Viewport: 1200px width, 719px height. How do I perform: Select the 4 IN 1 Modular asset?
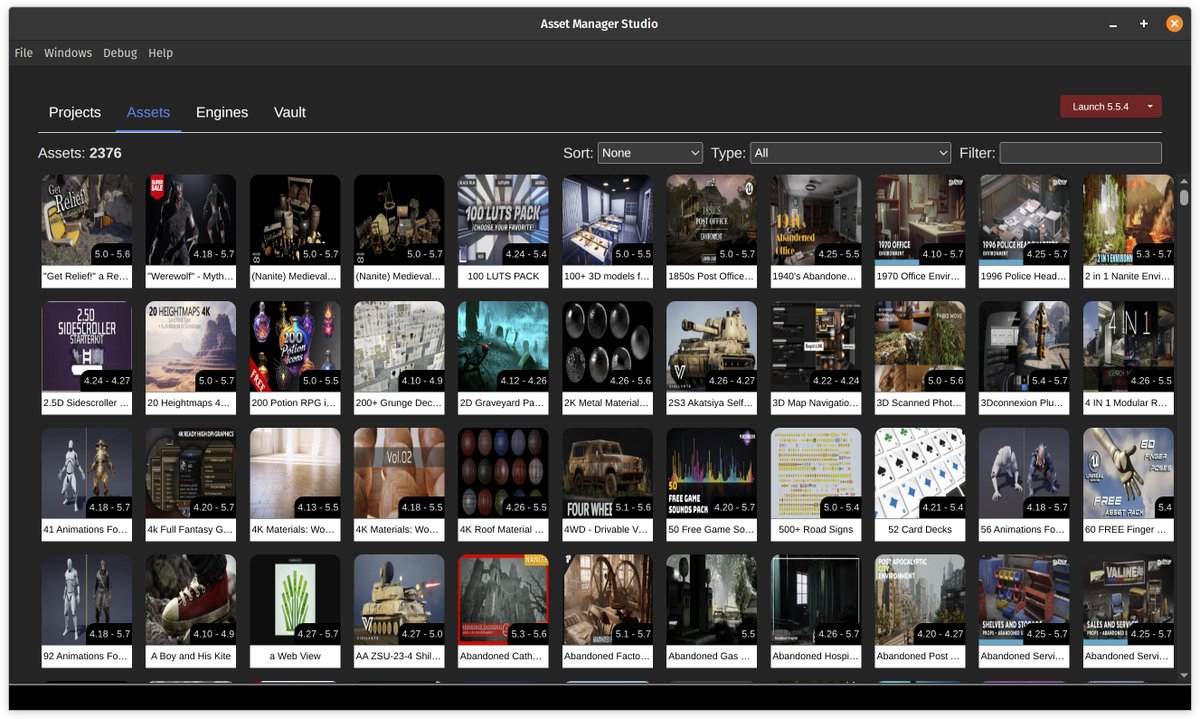[x=1128, y=358]
